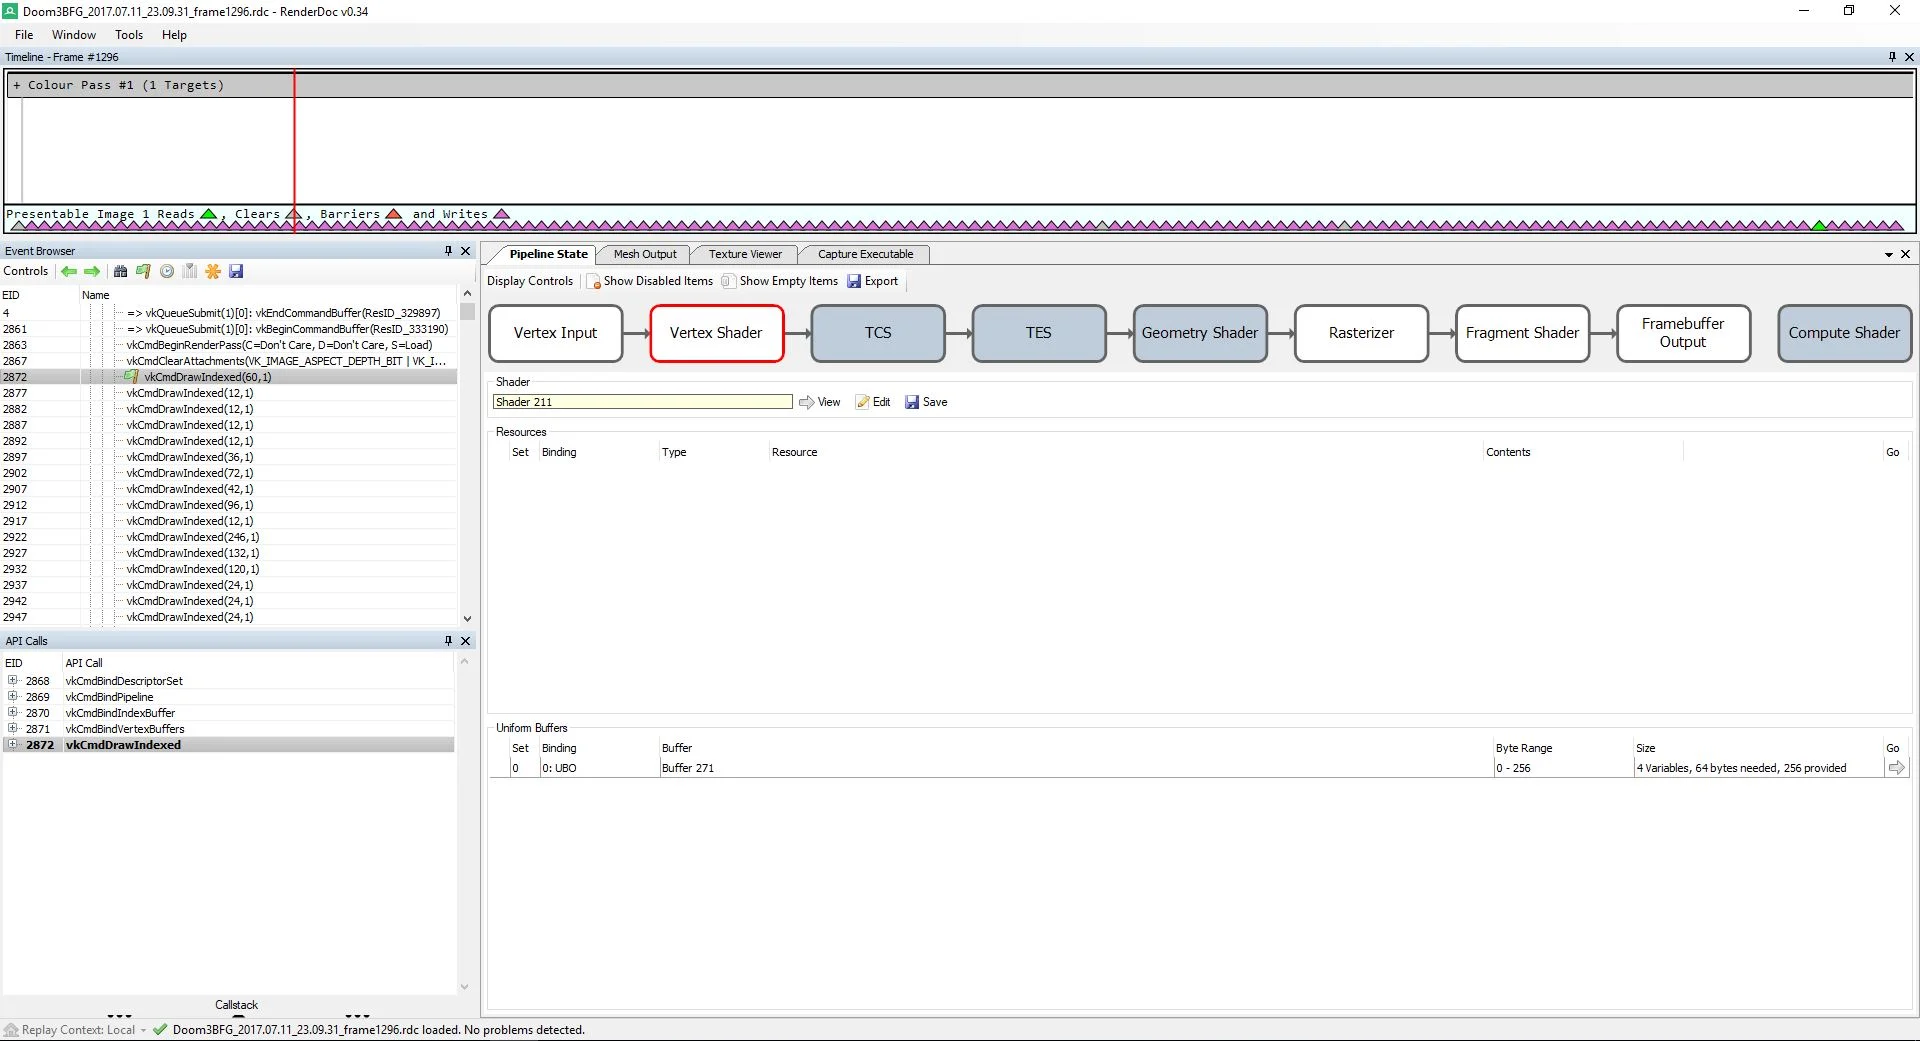Click Replay Context icon in status bar
This screenshot has width=1920, height=1041.
11,1030
